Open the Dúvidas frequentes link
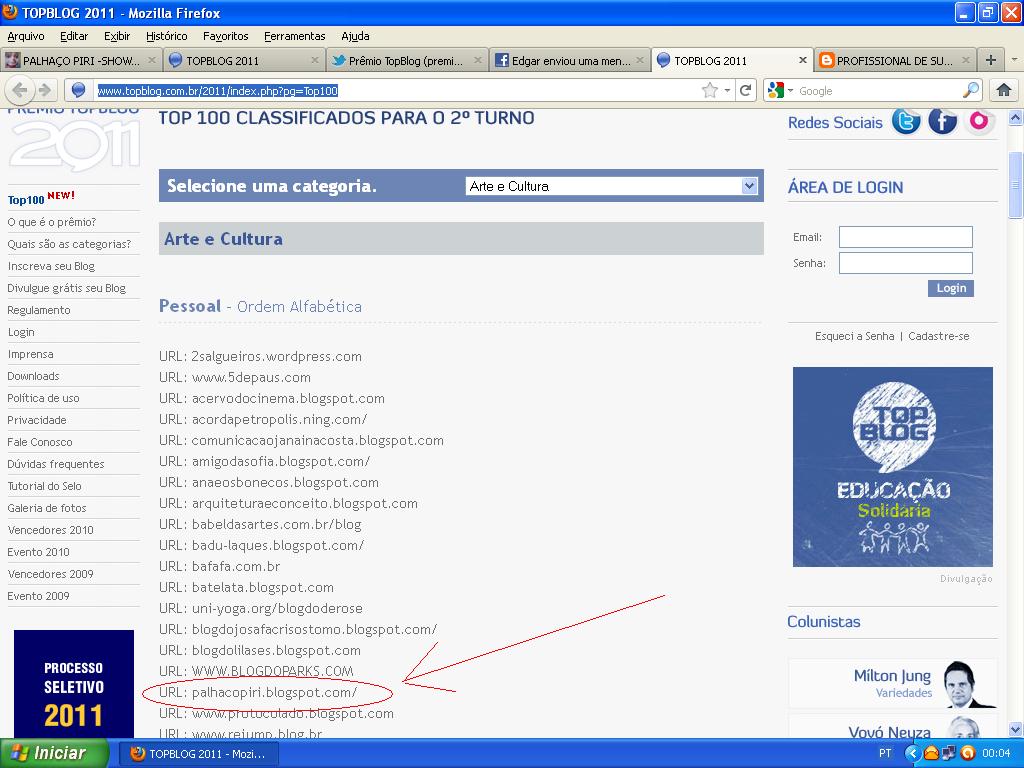 point(56,464)
